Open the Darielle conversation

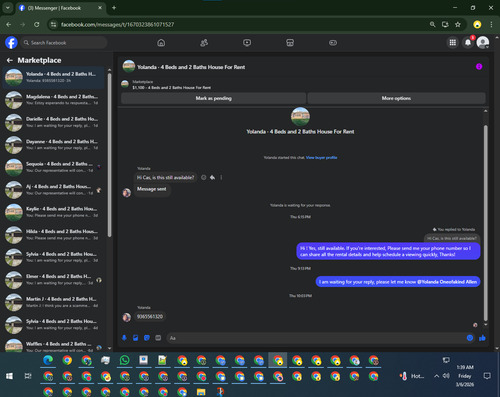[x=54, y=122]
